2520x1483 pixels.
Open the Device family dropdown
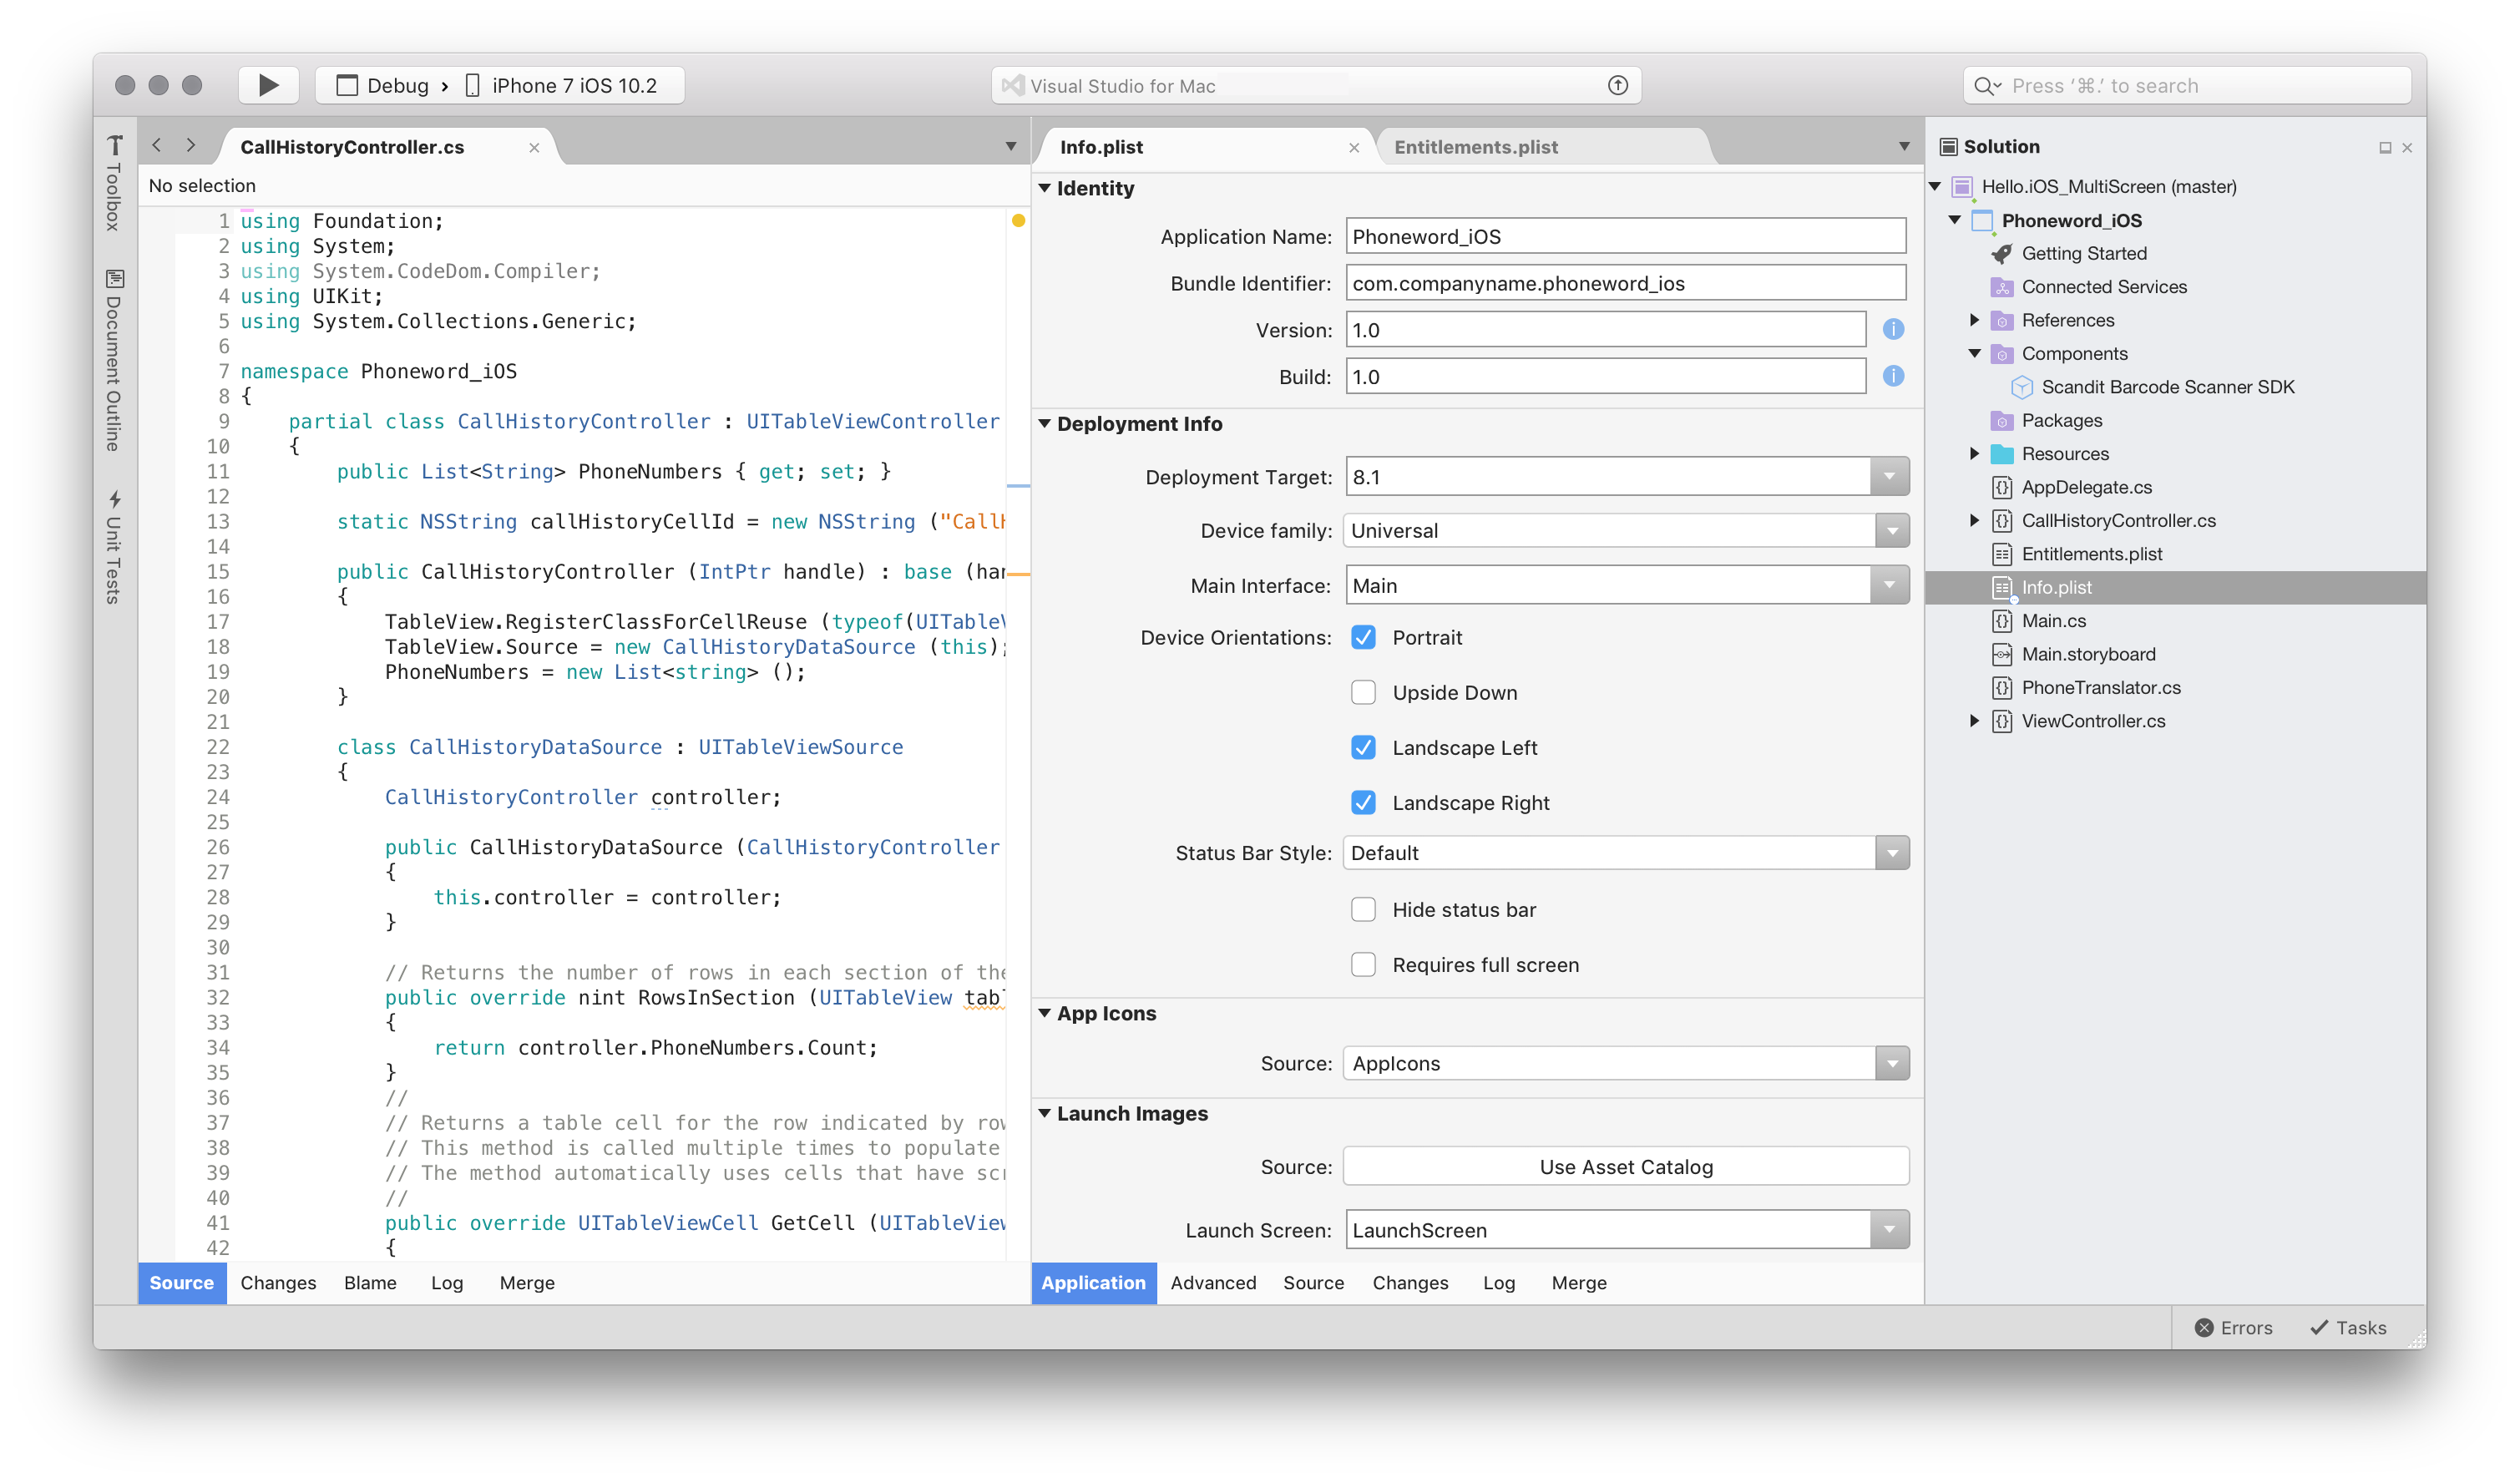(1892, 531)
